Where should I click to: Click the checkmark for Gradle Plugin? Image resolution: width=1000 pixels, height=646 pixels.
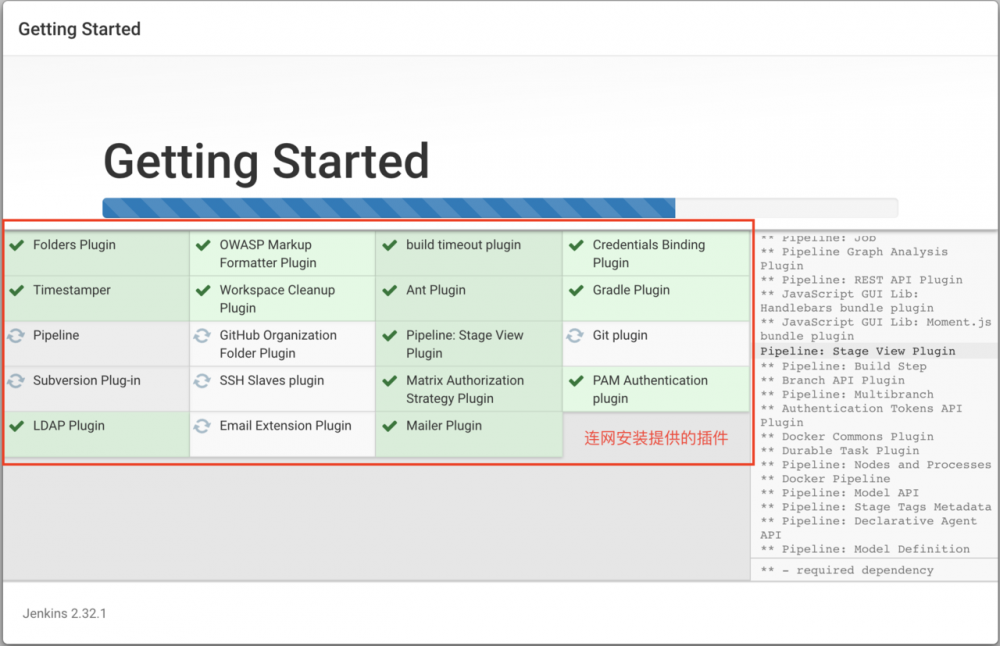578,290
